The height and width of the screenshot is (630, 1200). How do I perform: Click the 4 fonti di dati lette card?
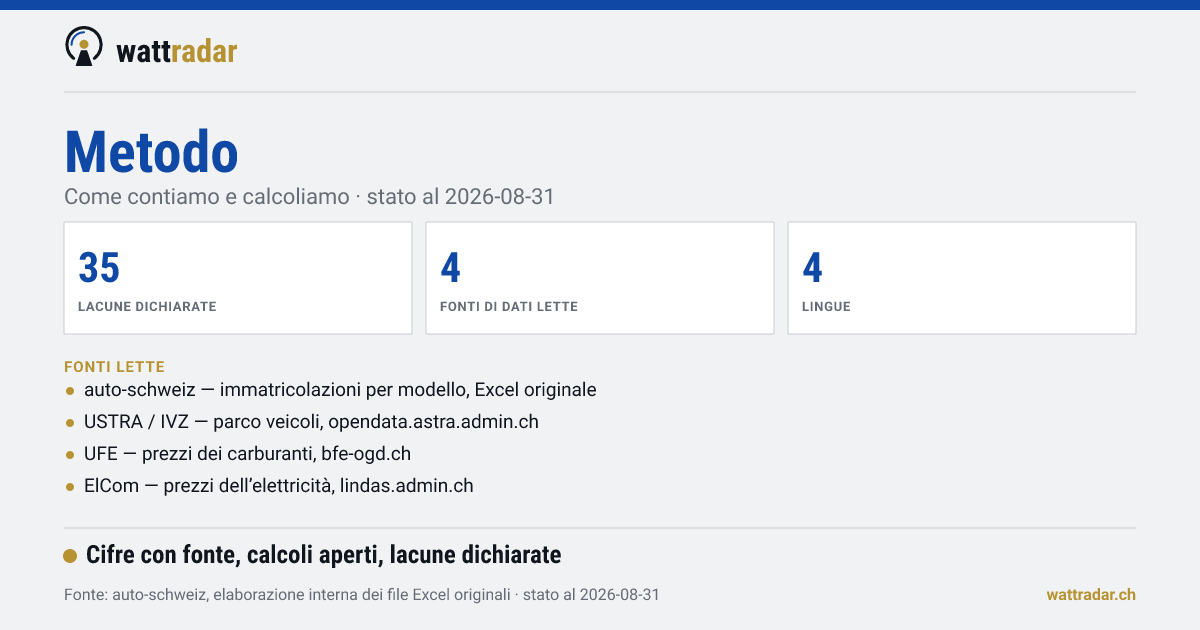click(600, 278)
